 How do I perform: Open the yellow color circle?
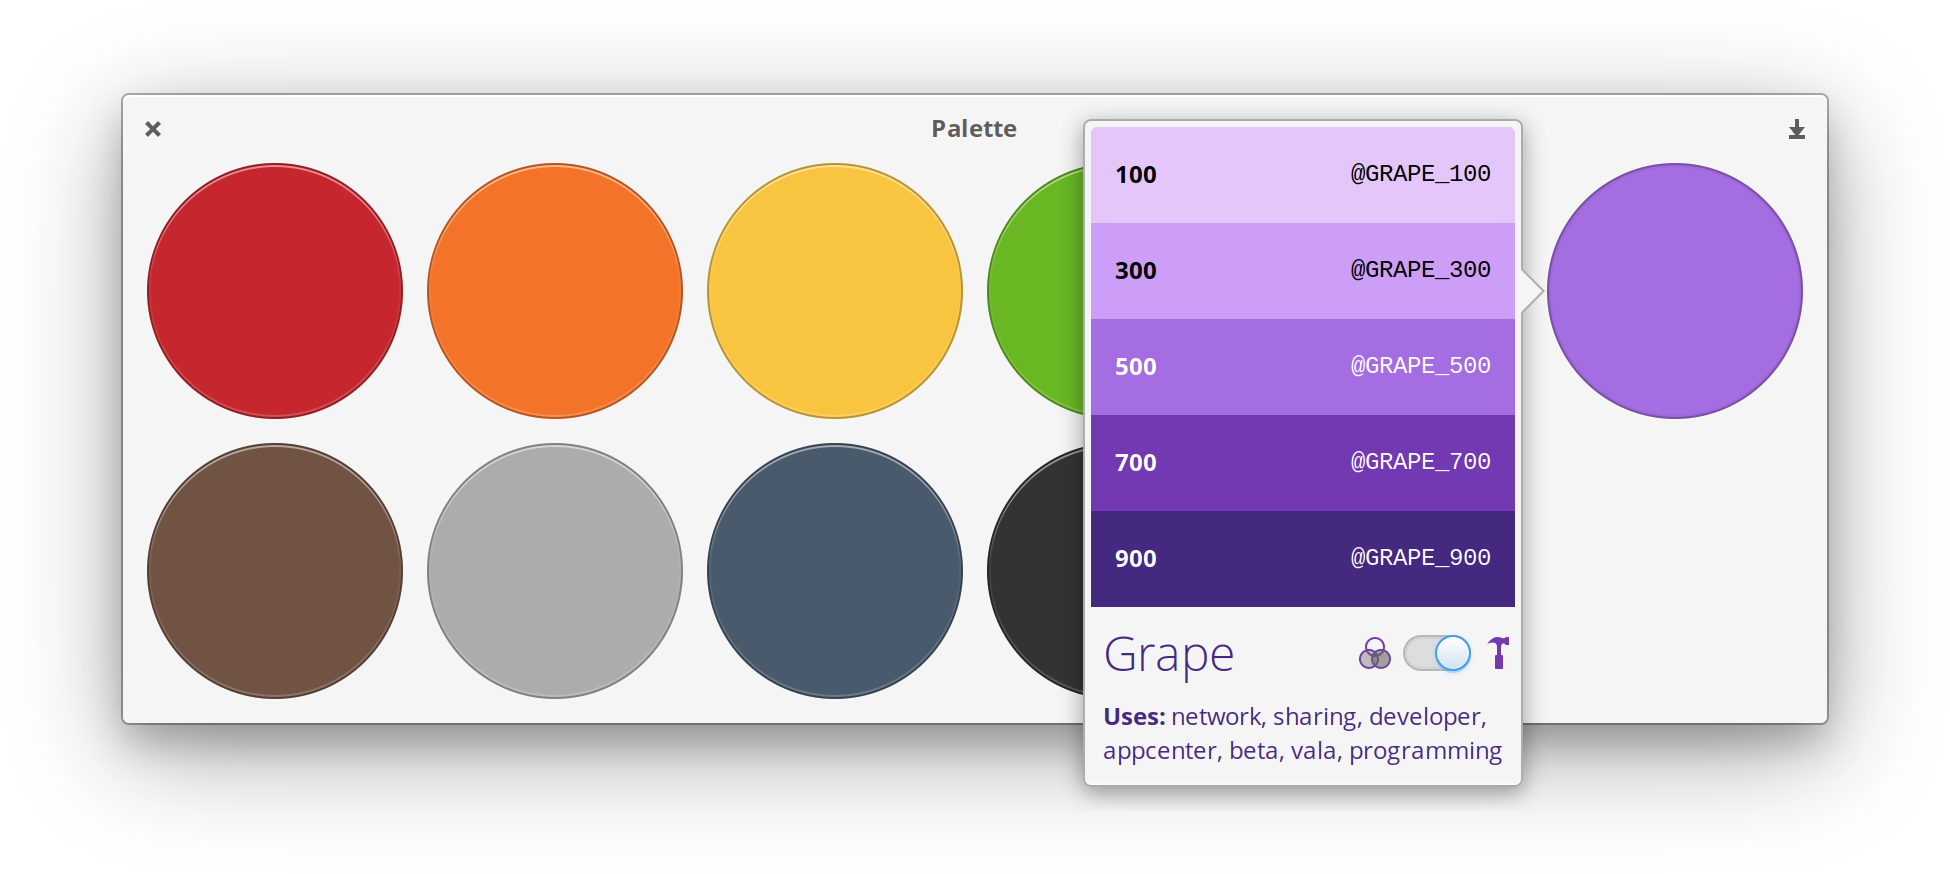click(x=835, y=291)
